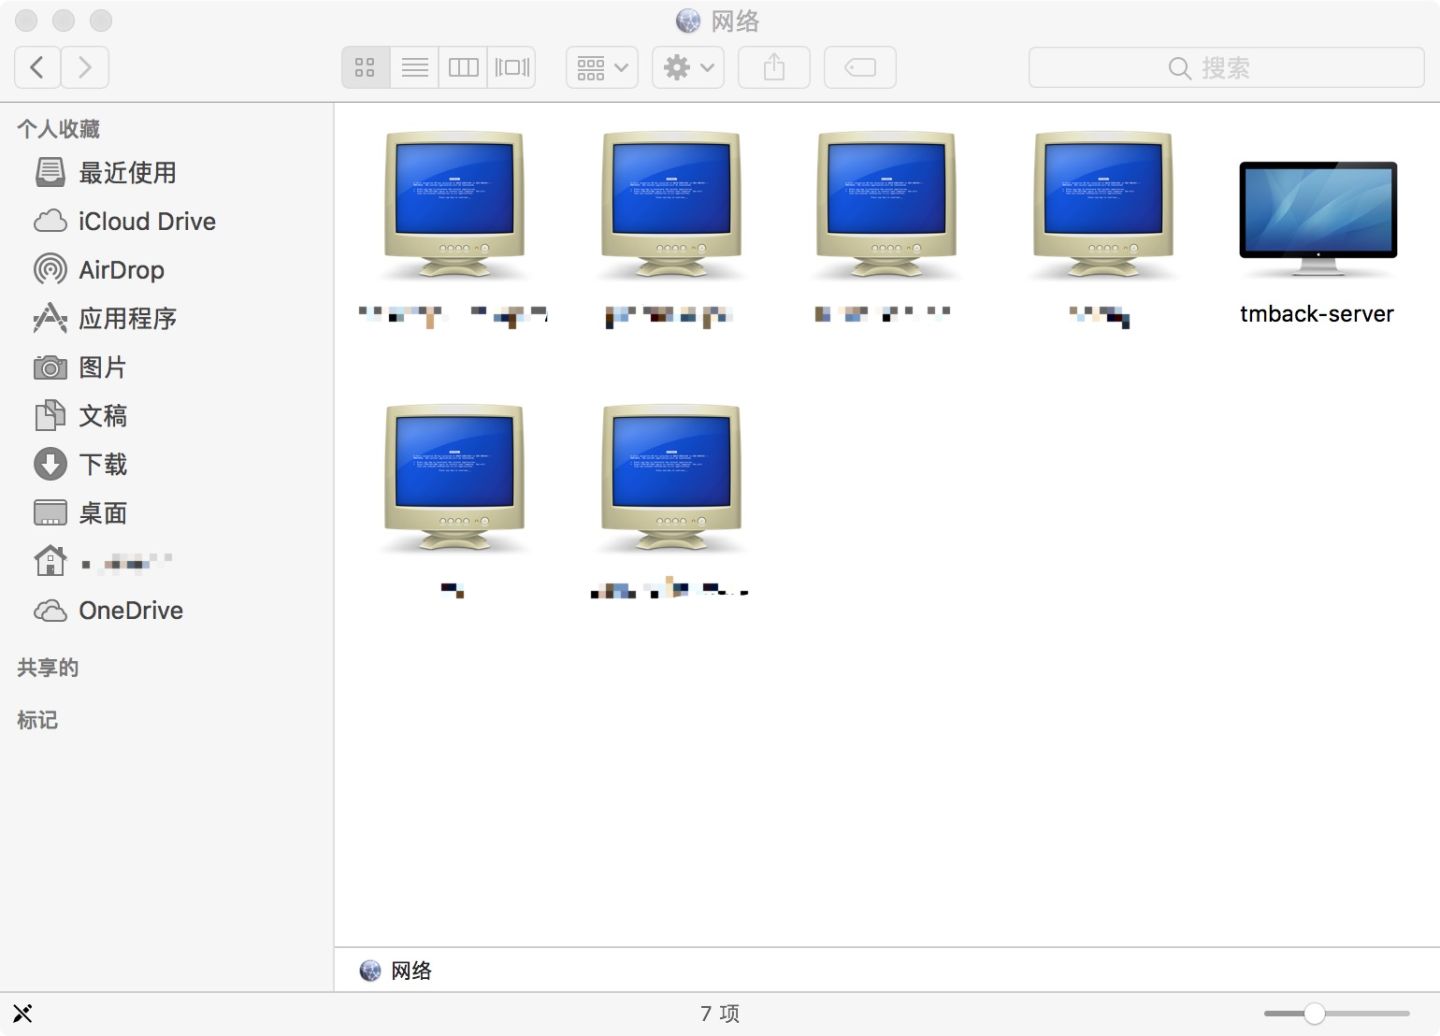Expand the 共享的 sidebar section

pyautogui.click(x=47, y=668)
